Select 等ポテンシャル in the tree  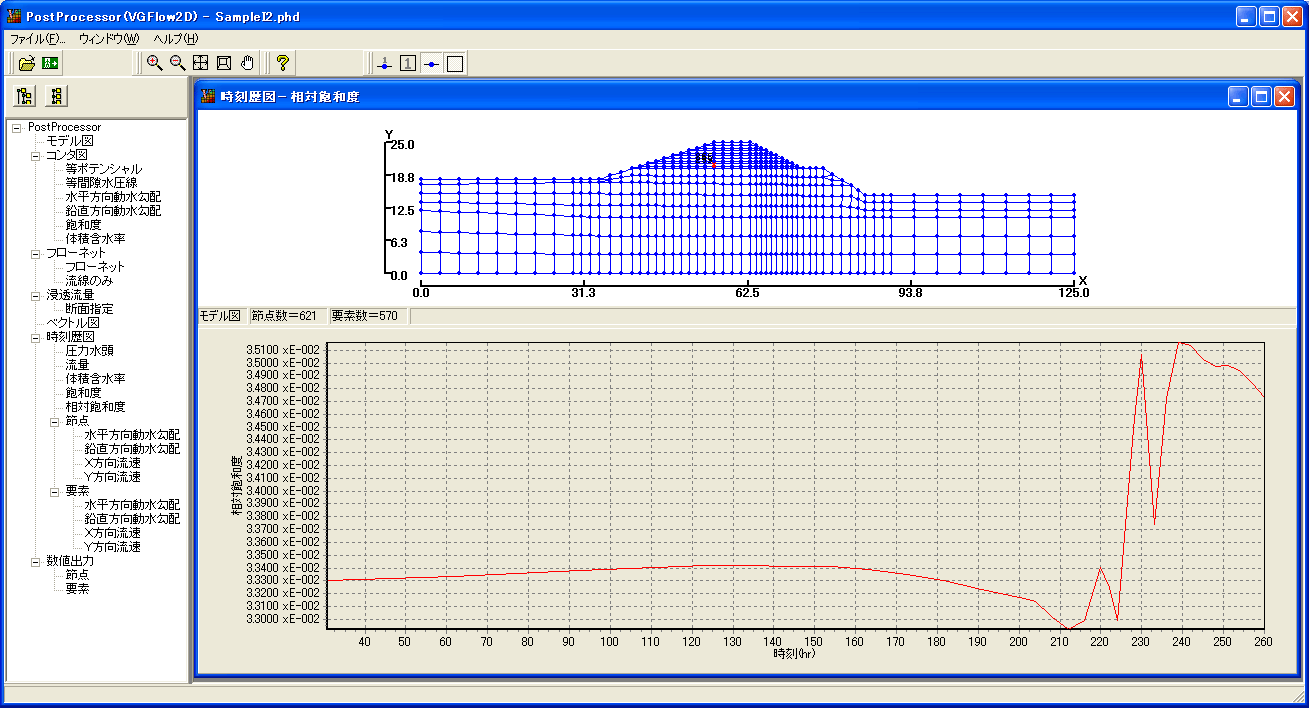103,169
